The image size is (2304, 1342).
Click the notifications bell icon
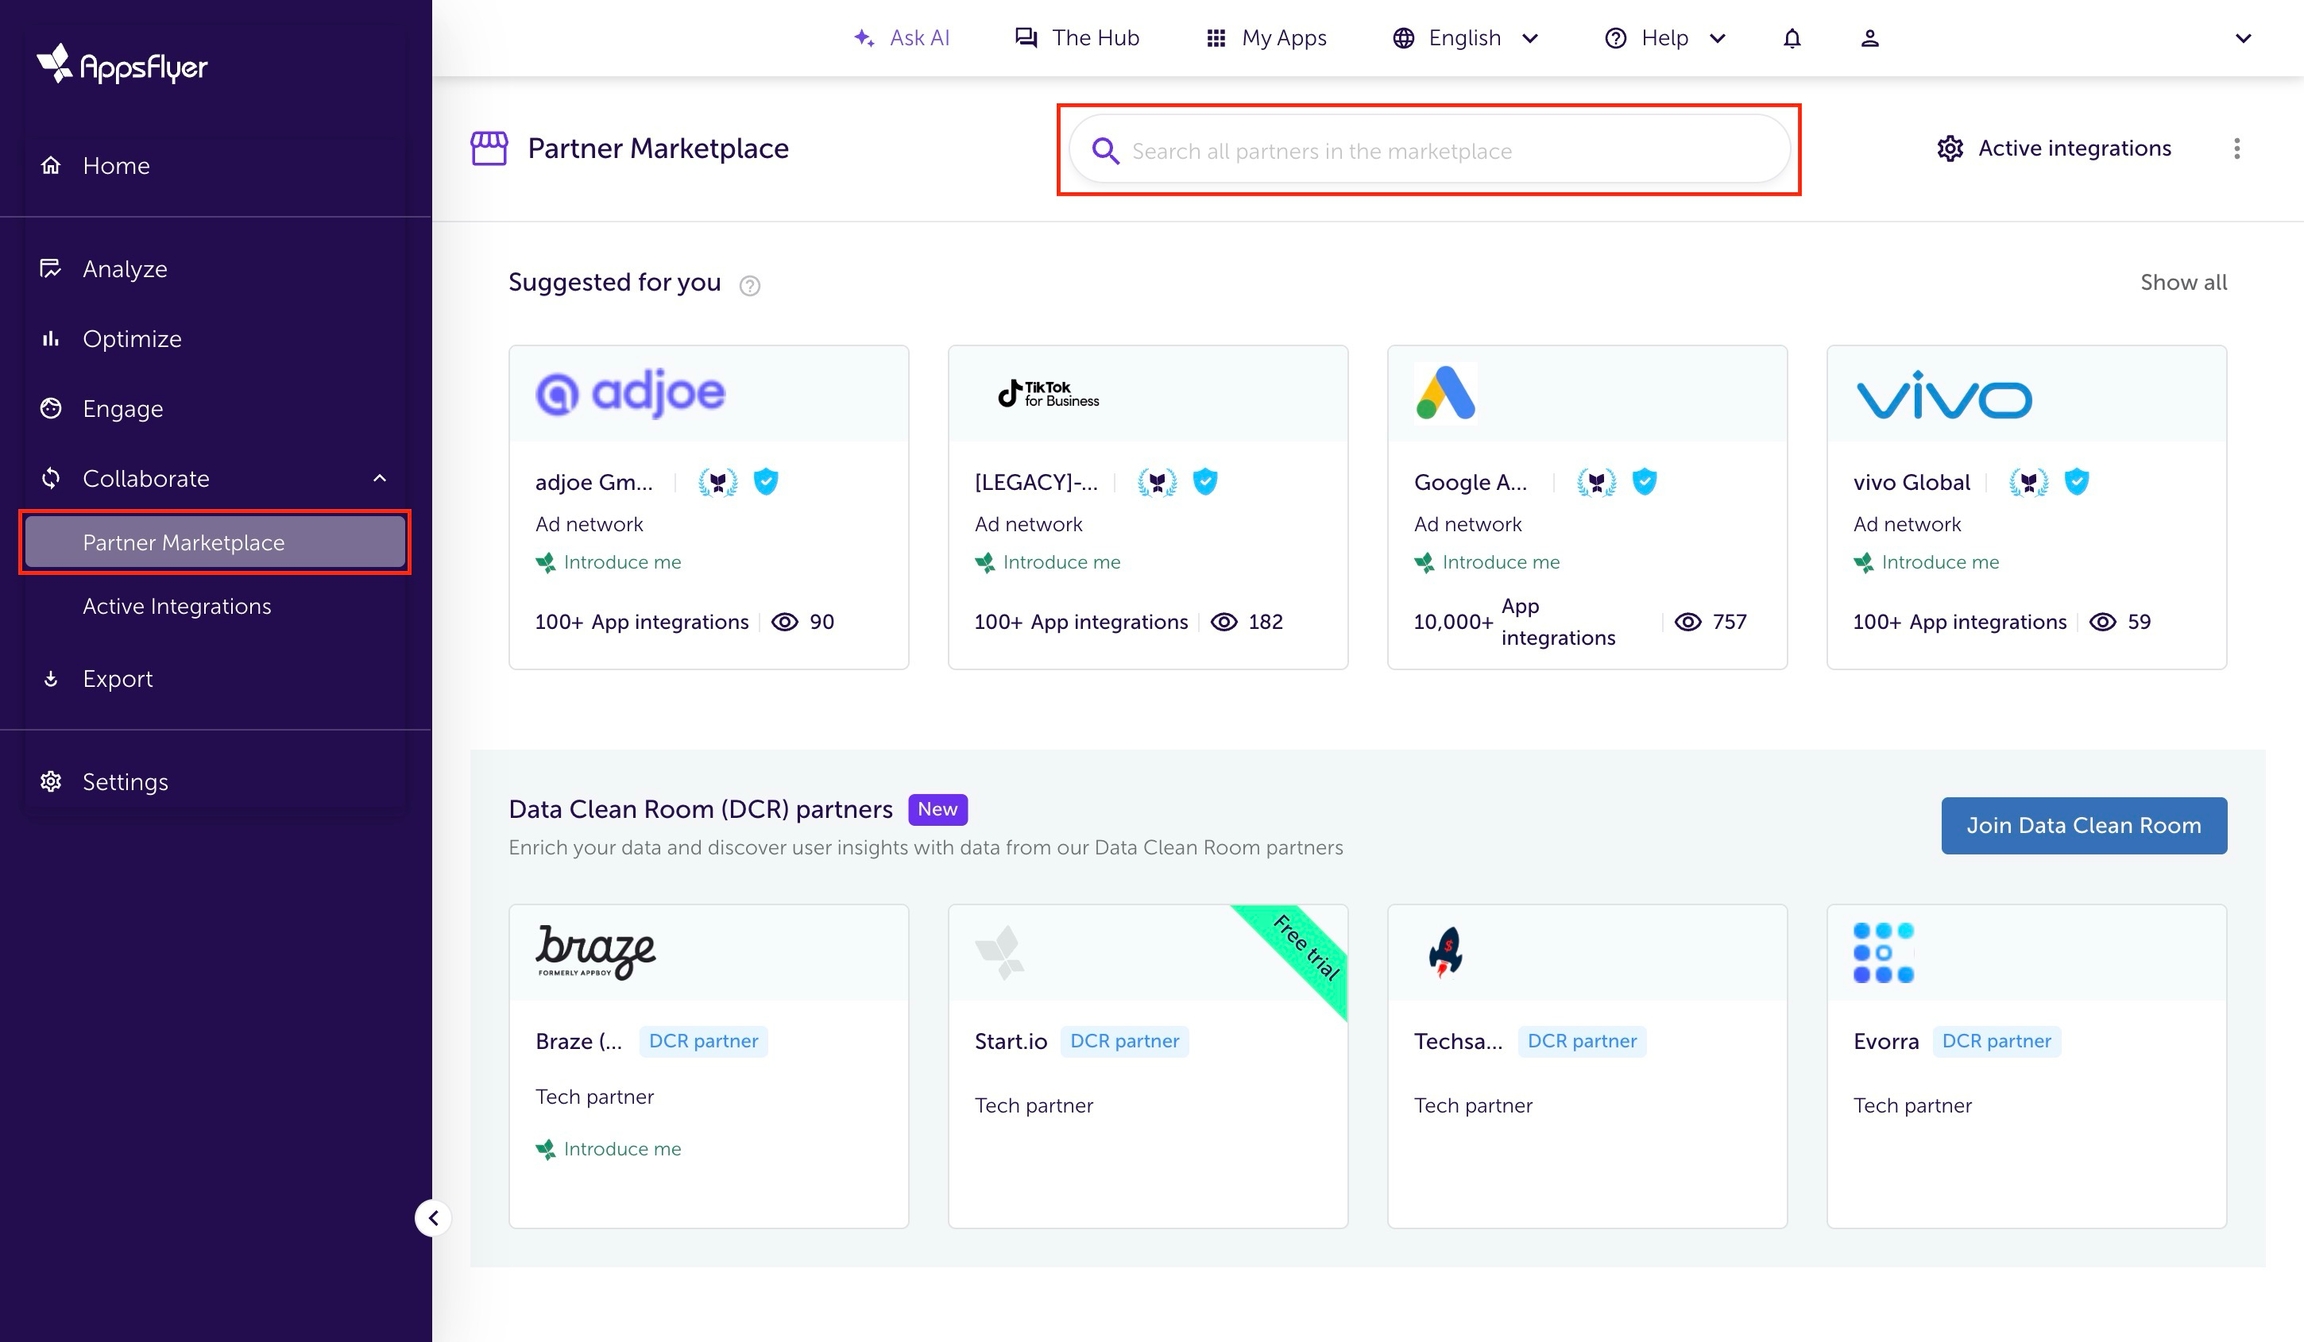(1791, 38)
